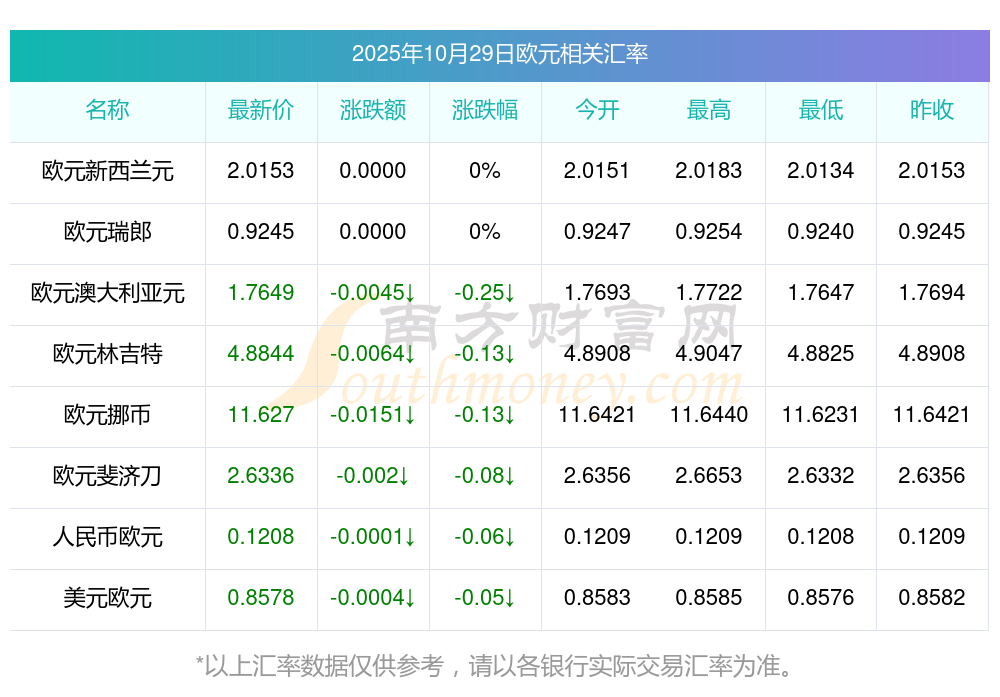1000x697 pixels.
Task: Click the 涨跌额 column header
Action: tap(372, 110)
